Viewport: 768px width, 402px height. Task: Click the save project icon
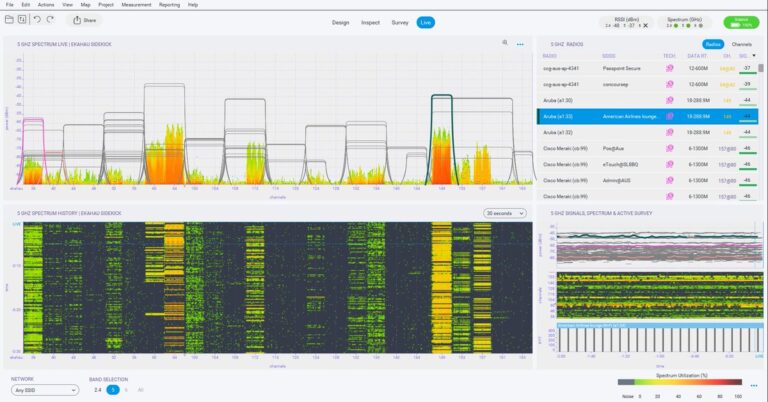pyautogui.click(x=22, y=20)
